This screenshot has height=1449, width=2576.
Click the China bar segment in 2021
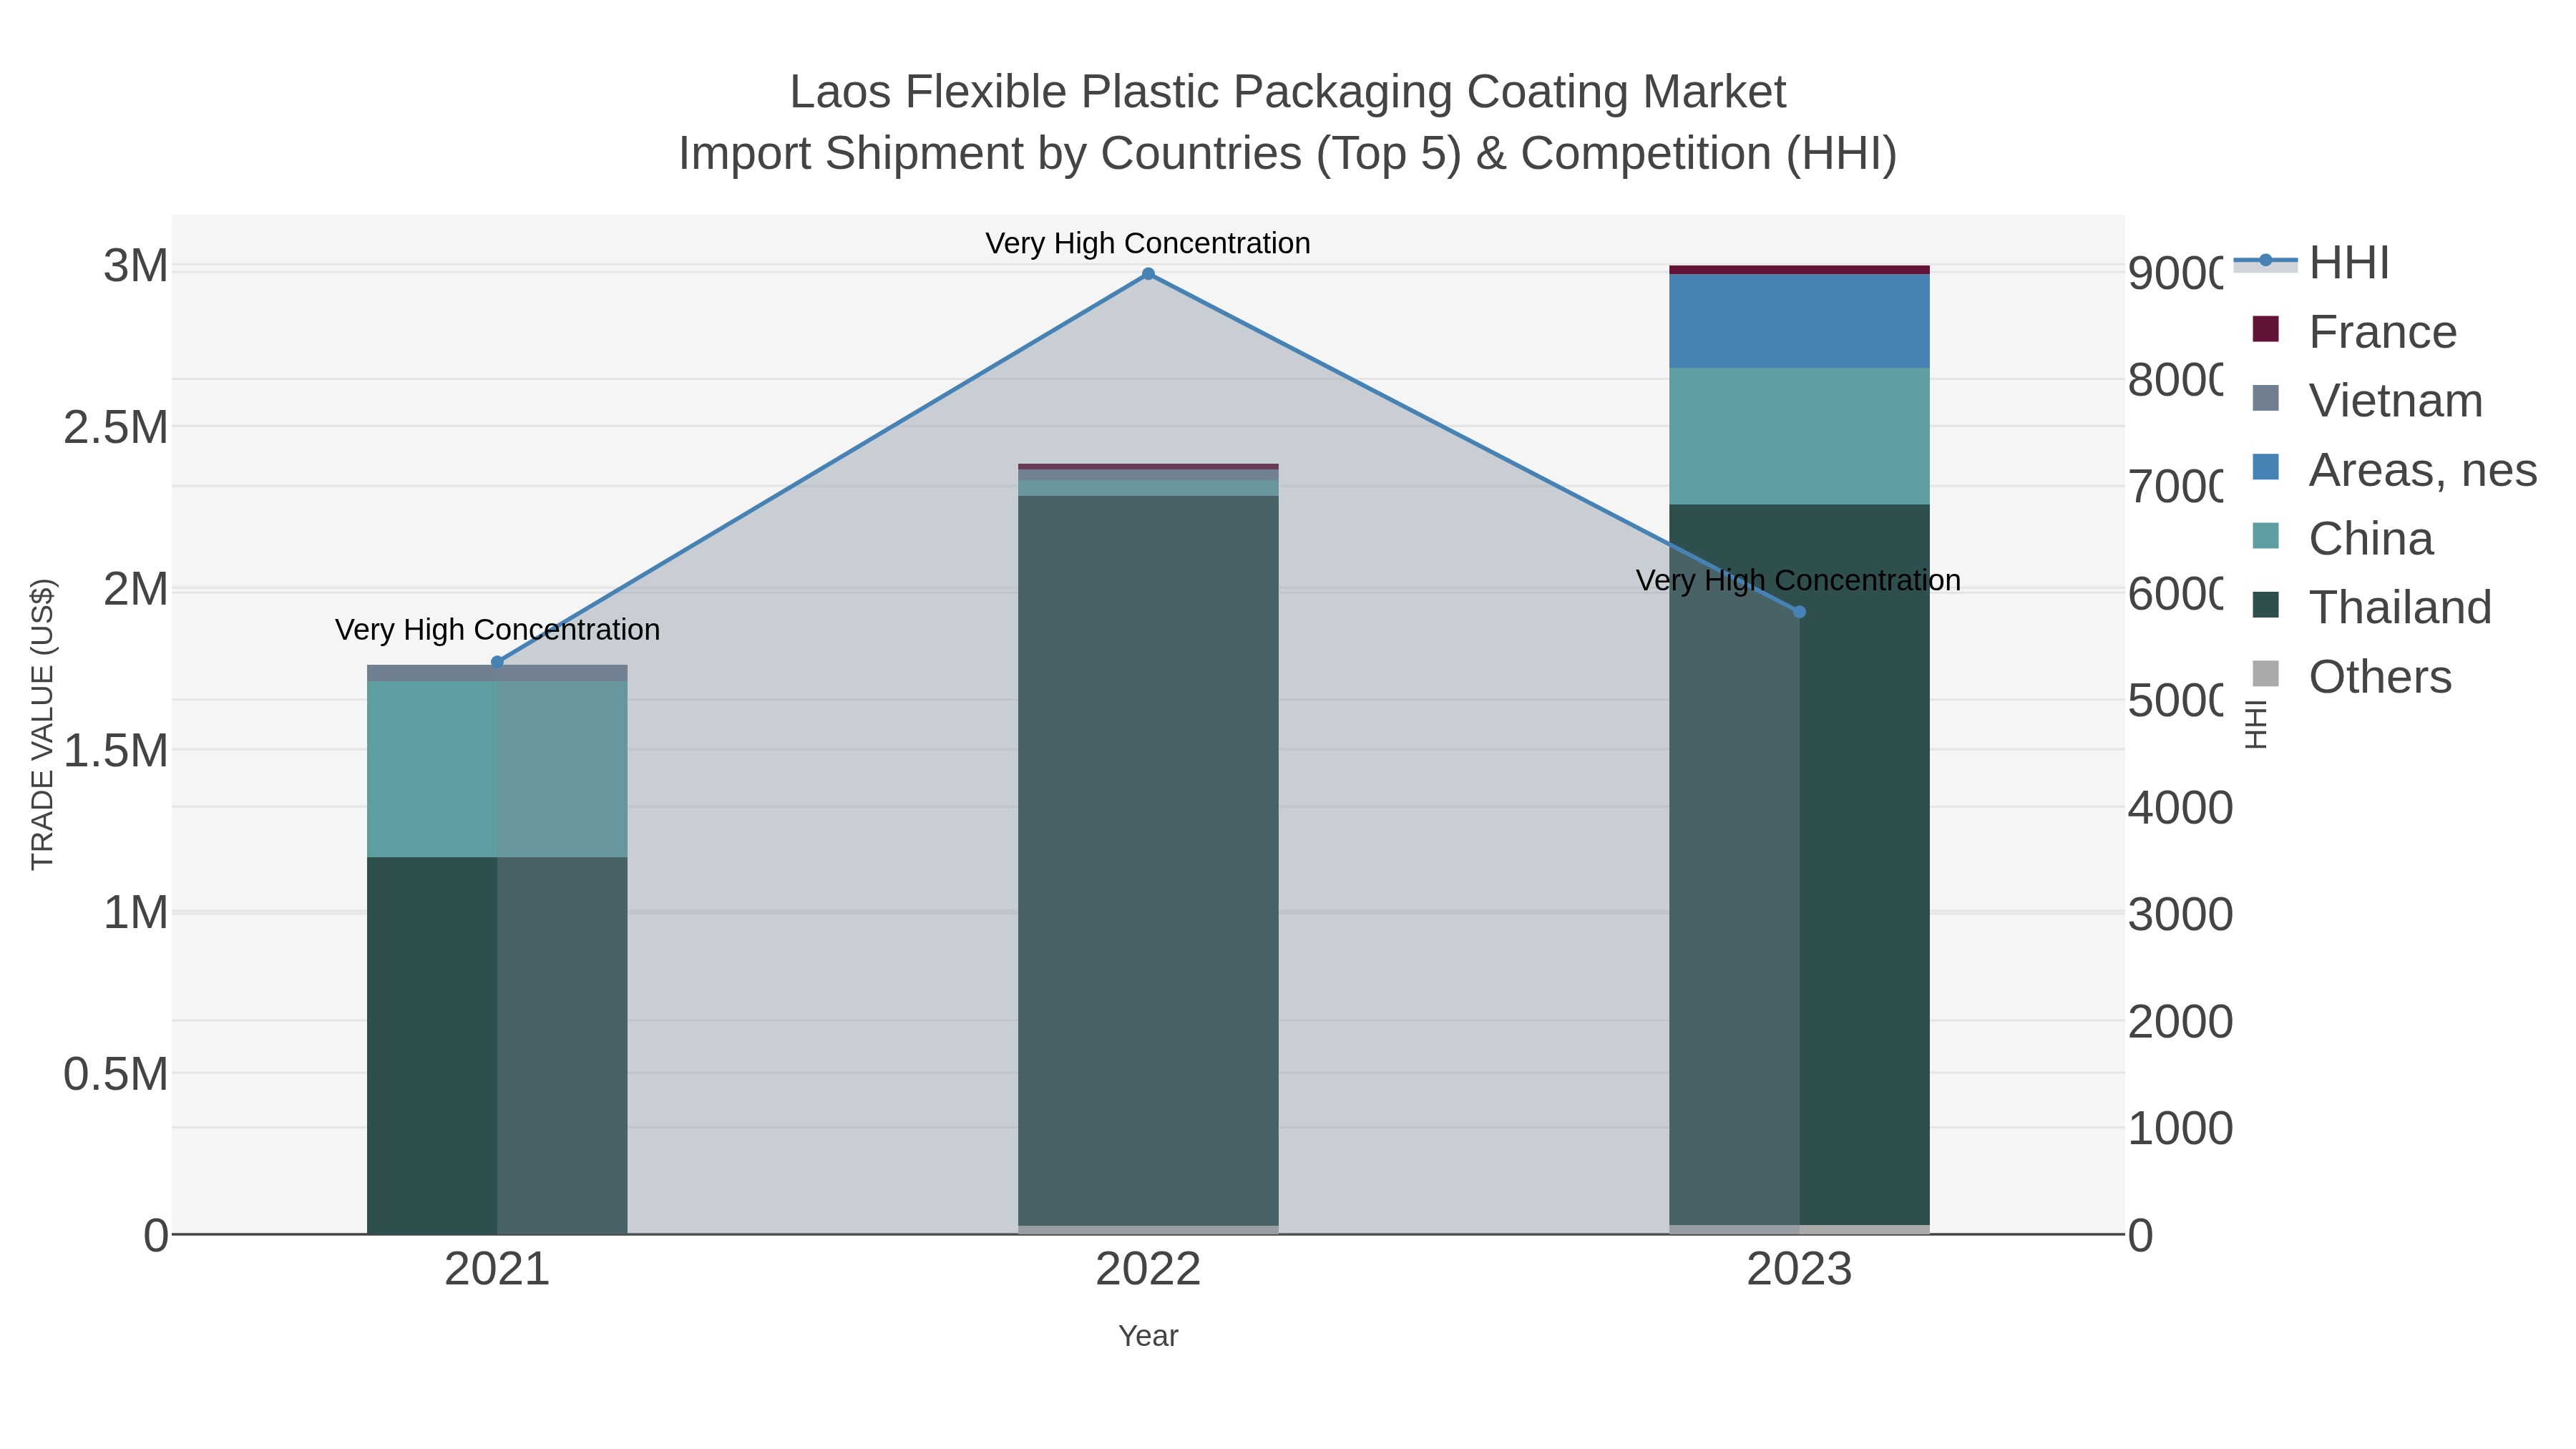[x=497, y=769]
